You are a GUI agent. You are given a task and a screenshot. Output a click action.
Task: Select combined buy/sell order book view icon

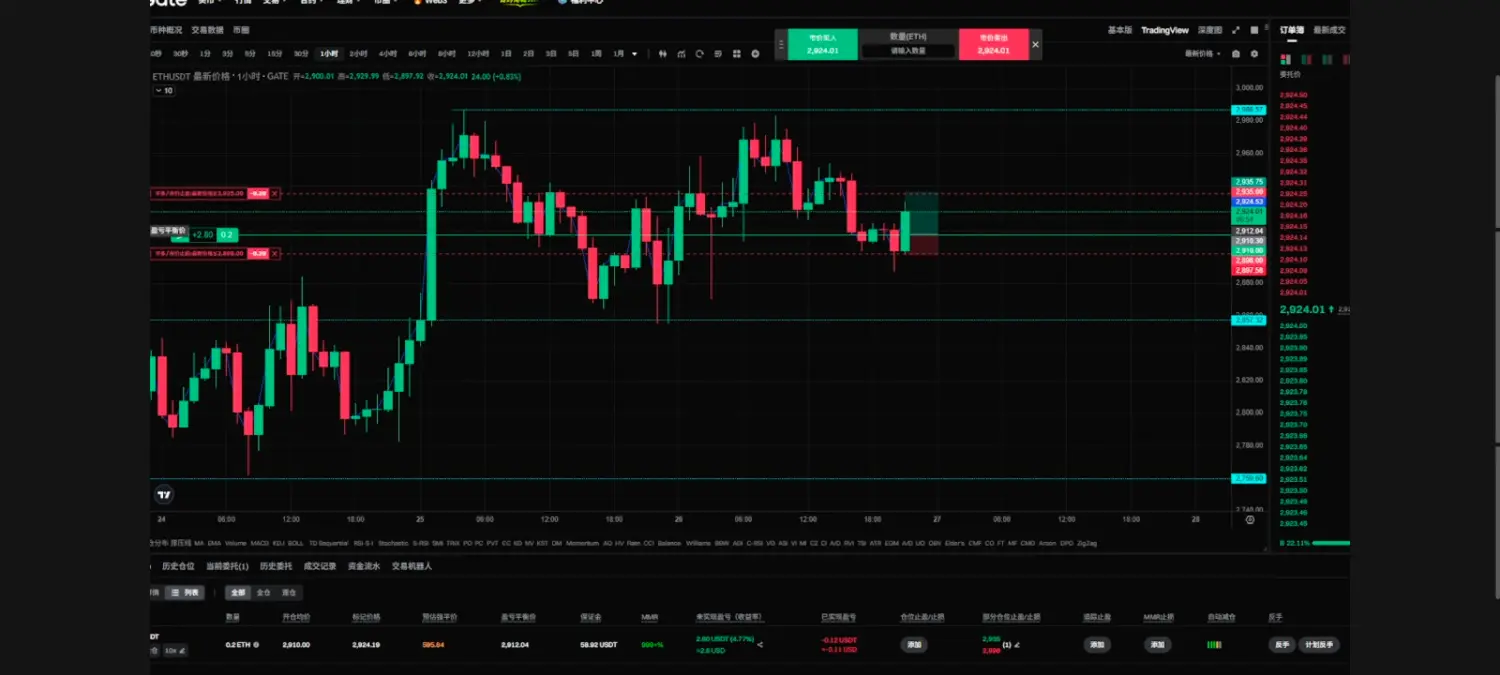tap(1286, 59)
